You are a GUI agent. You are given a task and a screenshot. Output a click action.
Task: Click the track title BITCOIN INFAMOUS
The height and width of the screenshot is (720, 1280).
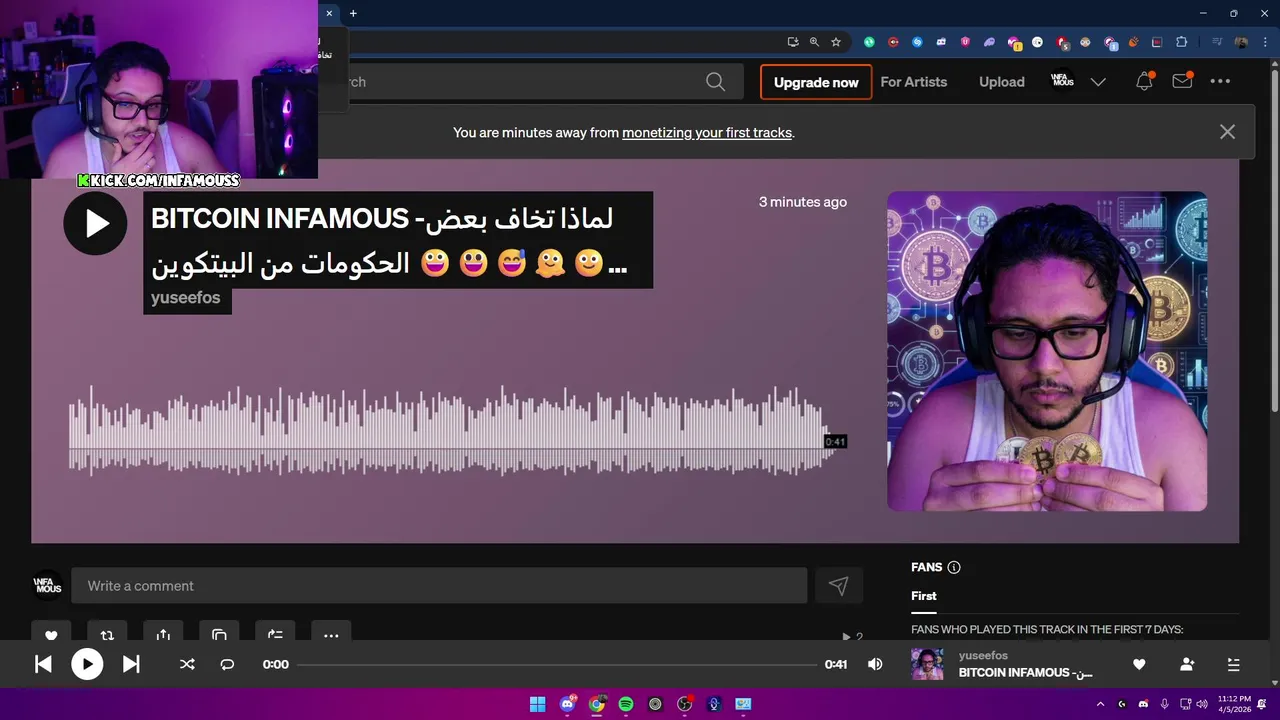tap(390, 240)
